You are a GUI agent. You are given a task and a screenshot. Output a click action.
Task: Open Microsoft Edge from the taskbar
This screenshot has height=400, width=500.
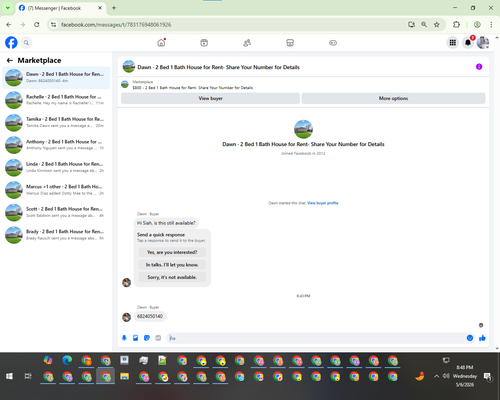coord(67,360)
